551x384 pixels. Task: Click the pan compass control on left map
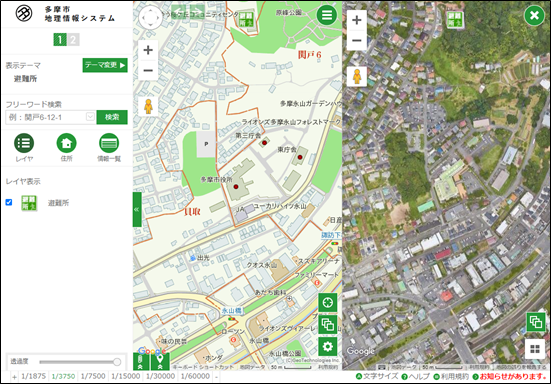150,18
